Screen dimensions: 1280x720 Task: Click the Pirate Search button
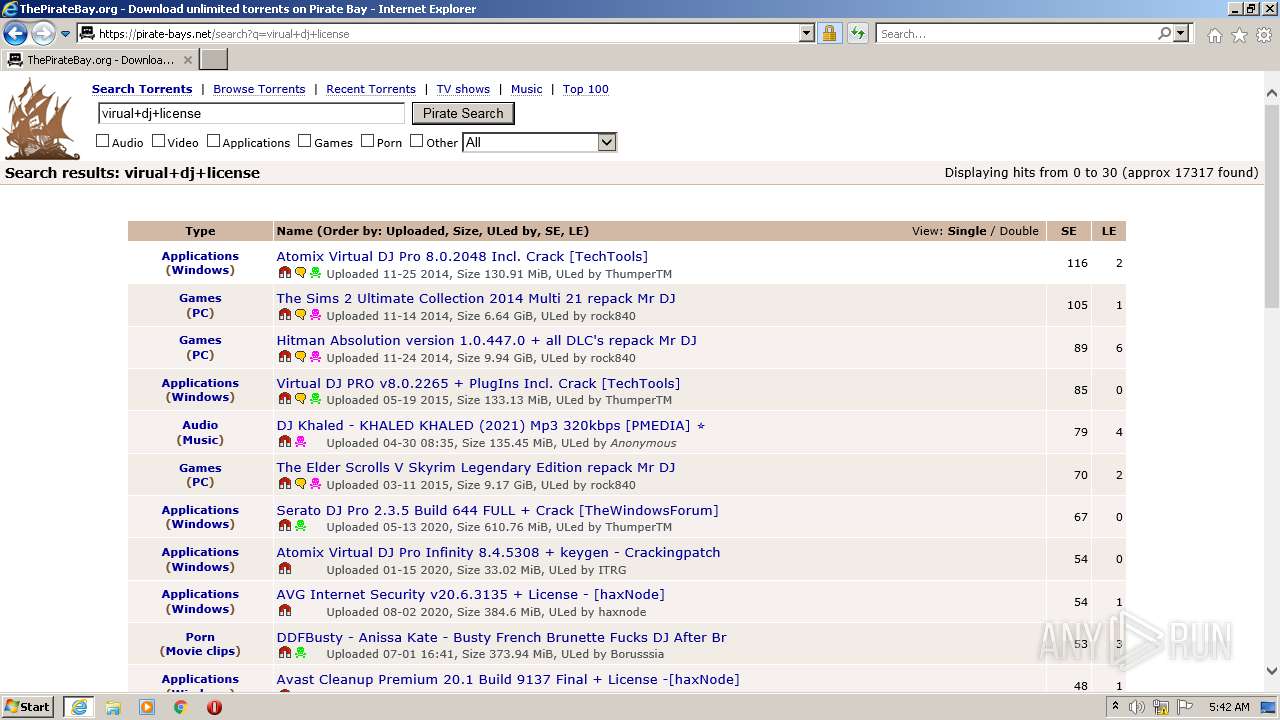(463, 113)
